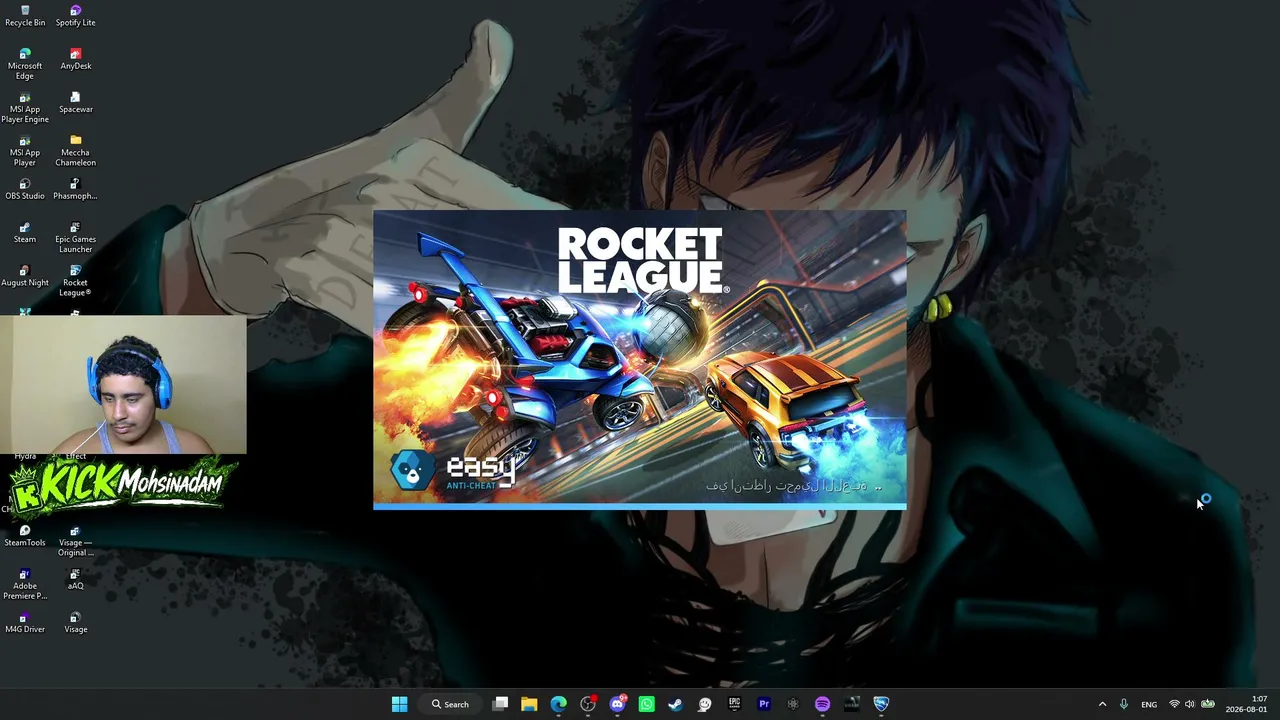Select the Microsoft Edge desktop shortcut
Viewport: 1280px width, 720px height.
(x=25, y=64)
